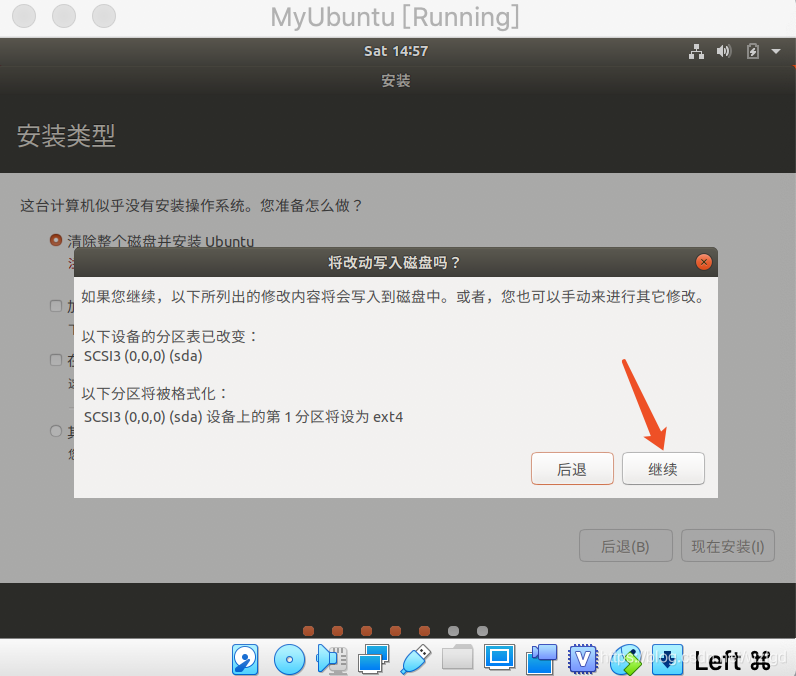796x676 pixels.
Task: Click the 将改动写入磁盘吗？ dialog title
Action: [x=394, y=262]
